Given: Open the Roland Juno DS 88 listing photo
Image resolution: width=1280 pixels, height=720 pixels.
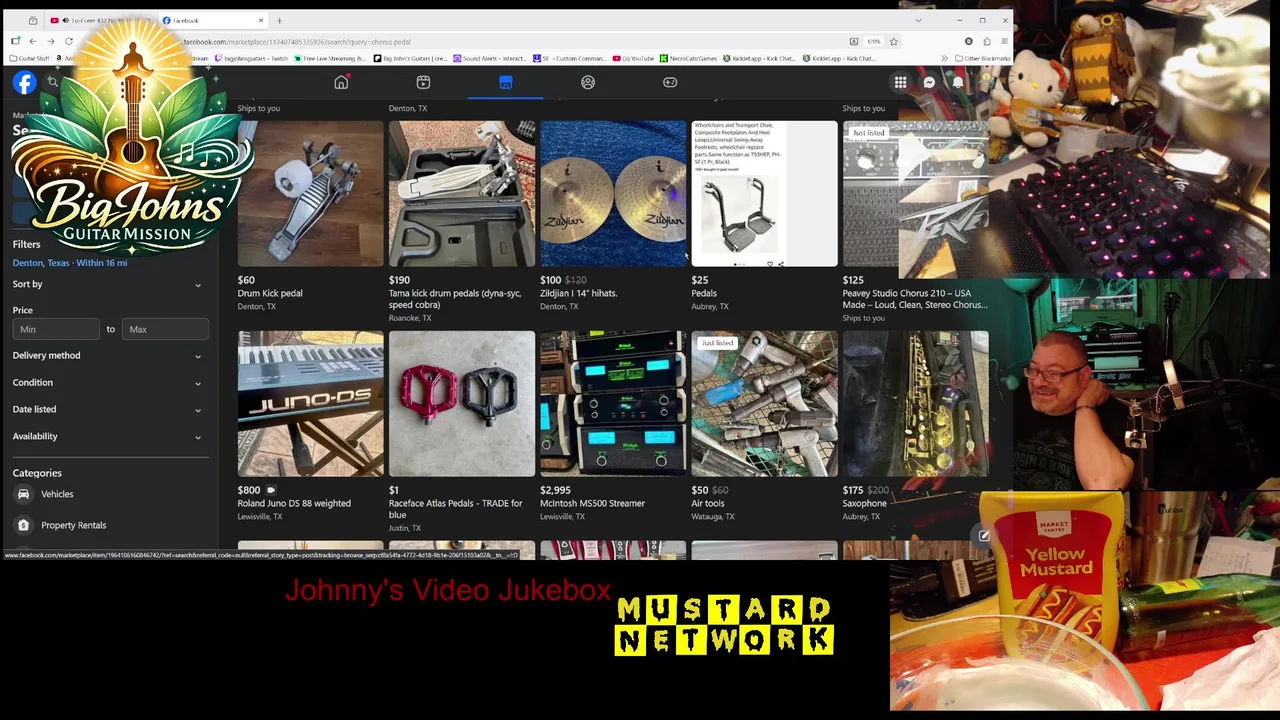Looking at the screenshot, I should click(310, 404).
